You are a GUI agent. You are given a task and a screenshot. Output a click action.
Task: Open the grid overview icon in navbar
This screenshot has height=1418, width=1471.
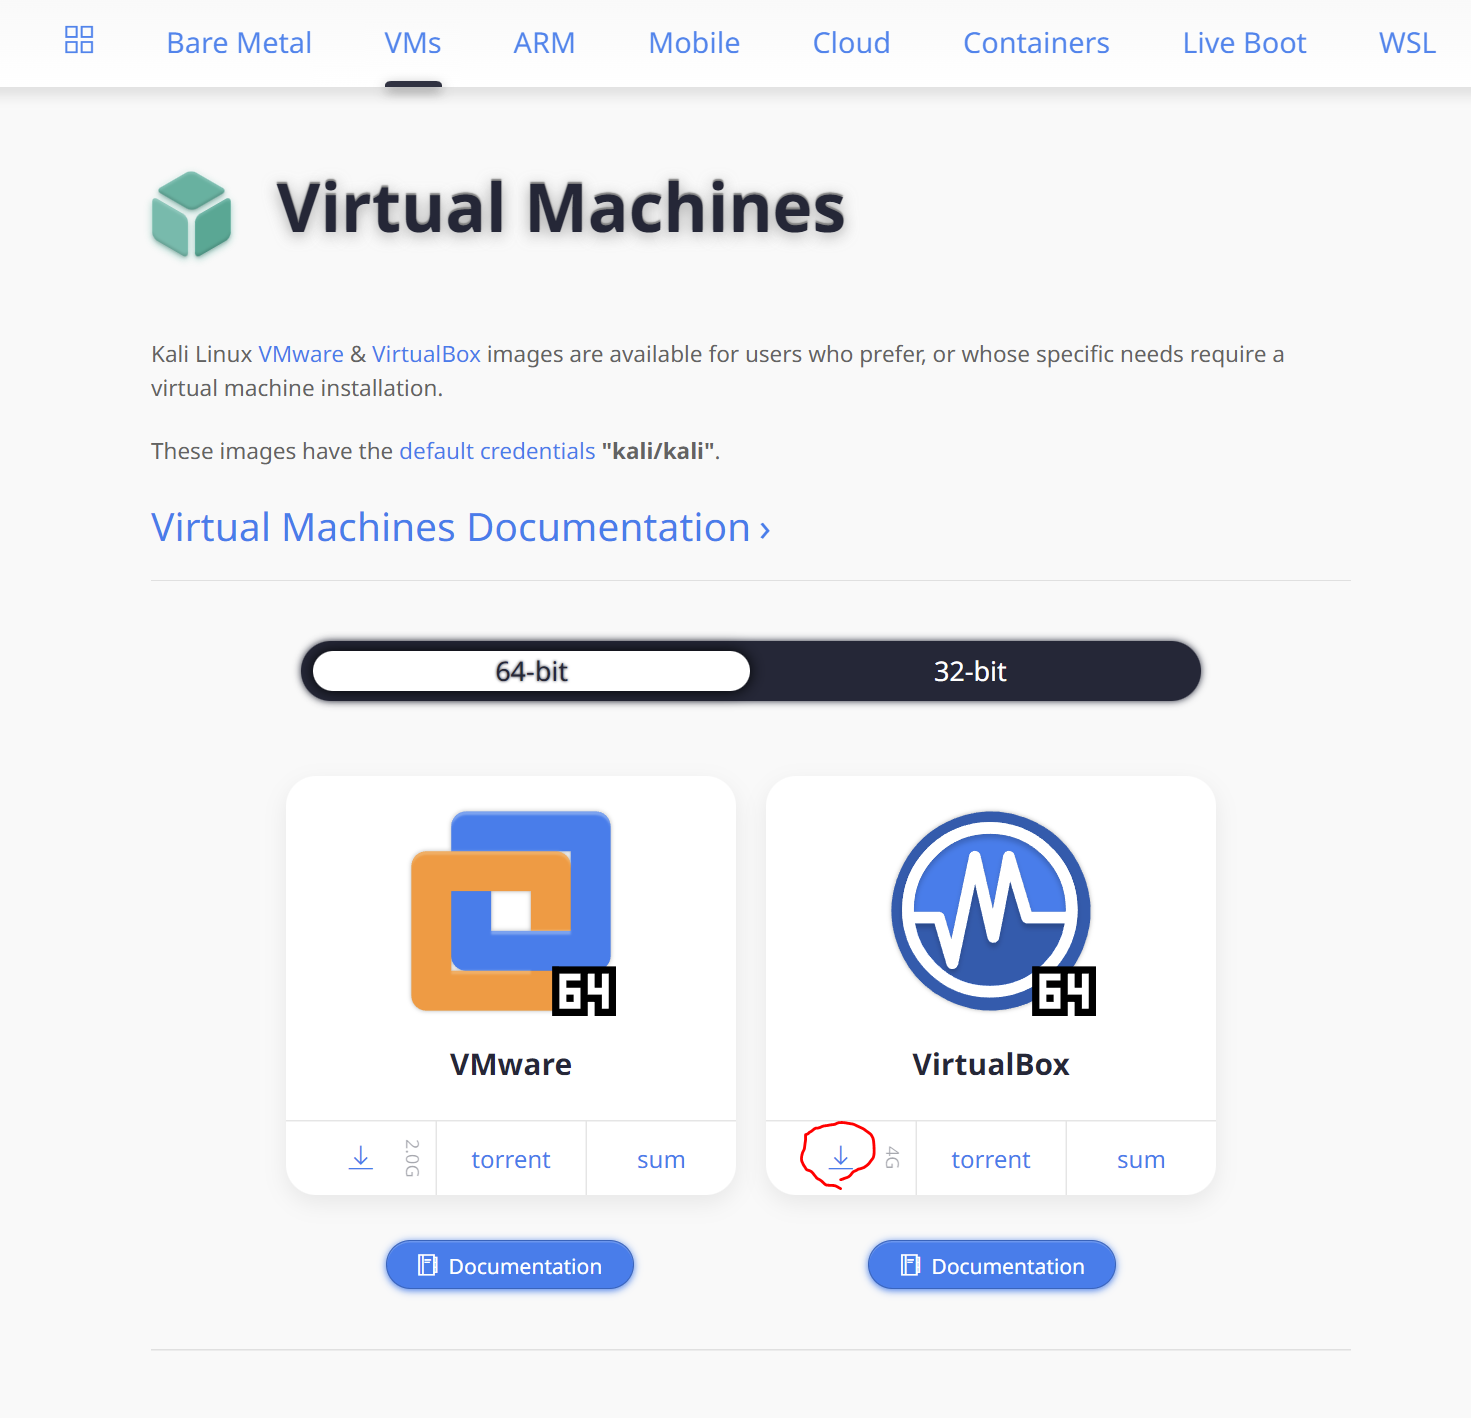click(79, 40)
